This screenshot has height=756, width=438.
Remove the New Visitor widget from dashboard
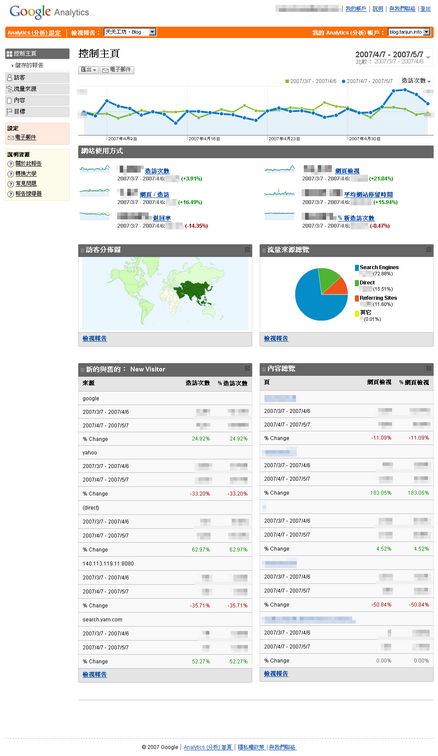(247, 368)
